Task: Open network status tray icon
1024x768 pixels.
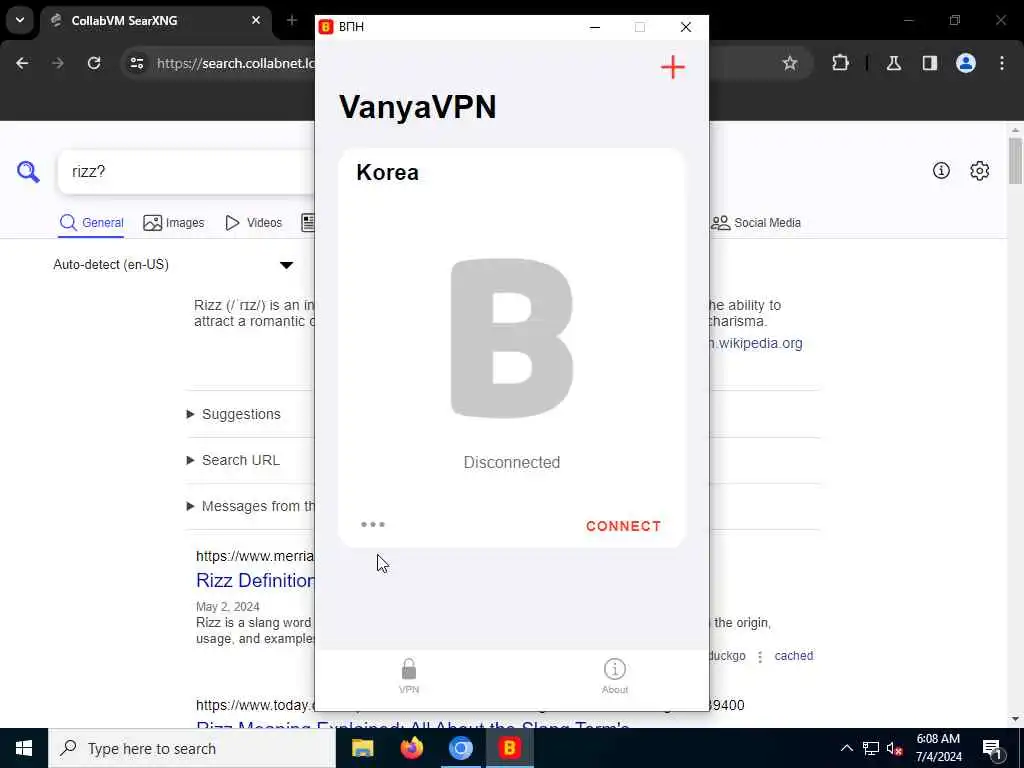Action: [871, 748]
